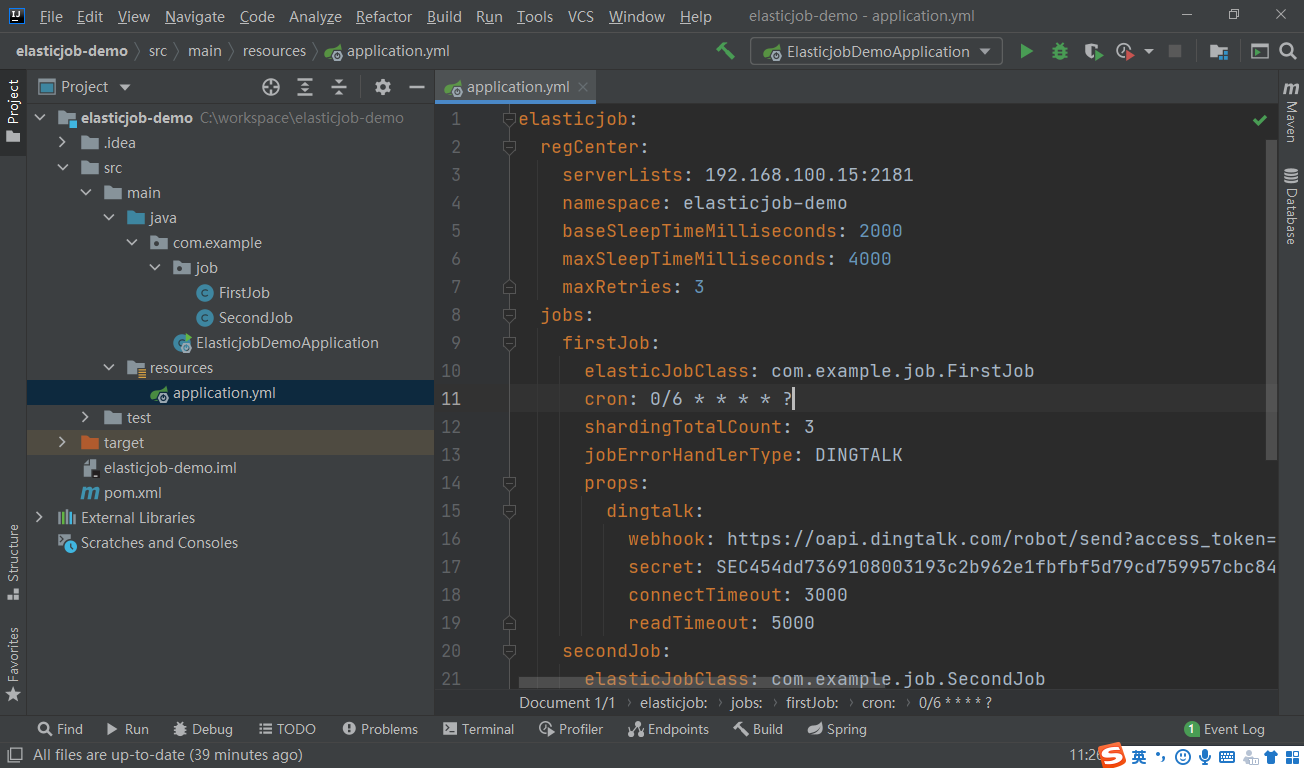Click Expand All in Project panel
This screenshot has width=1304, height=768.
[x=305, y=87]
